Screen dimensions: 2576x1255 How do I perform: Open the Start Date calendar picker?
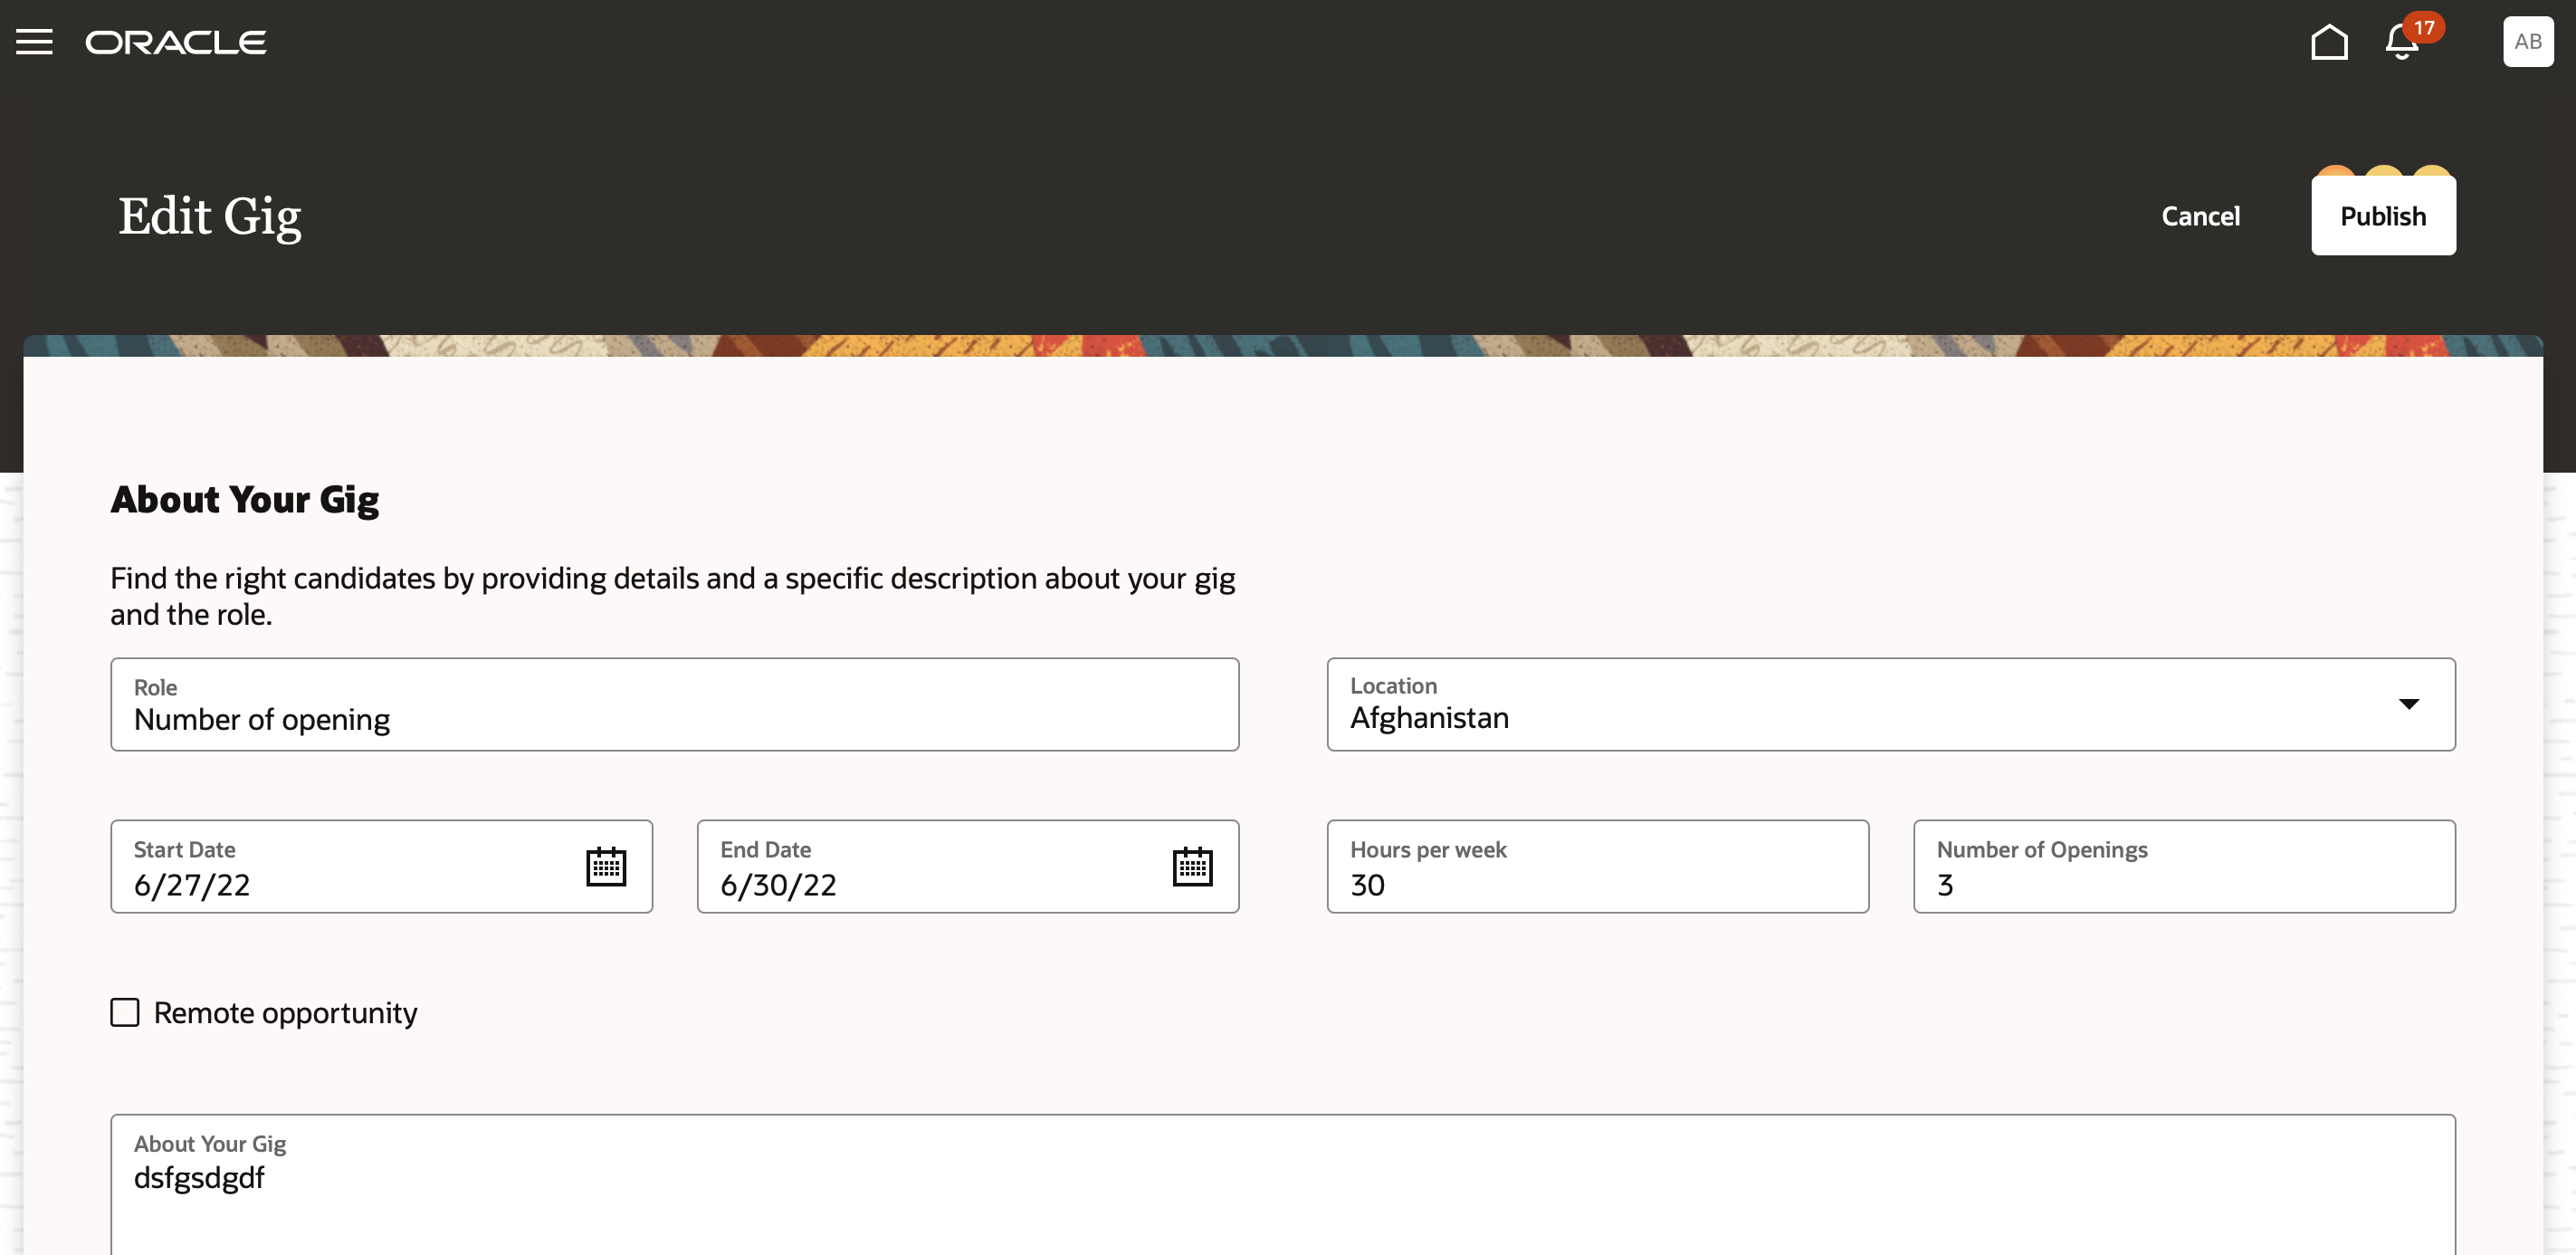(606, 866)
